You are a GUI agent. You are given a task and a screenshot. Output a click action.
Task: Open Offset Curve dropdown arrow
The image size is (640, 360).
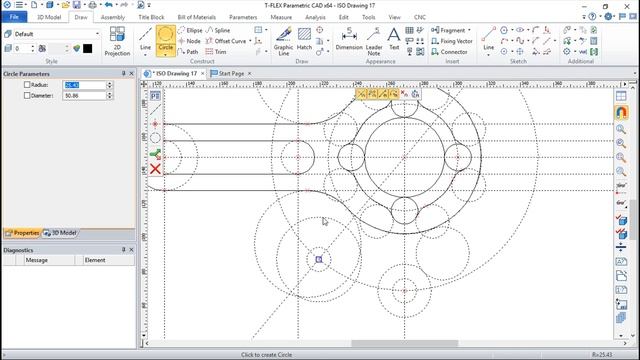(250, 41)
